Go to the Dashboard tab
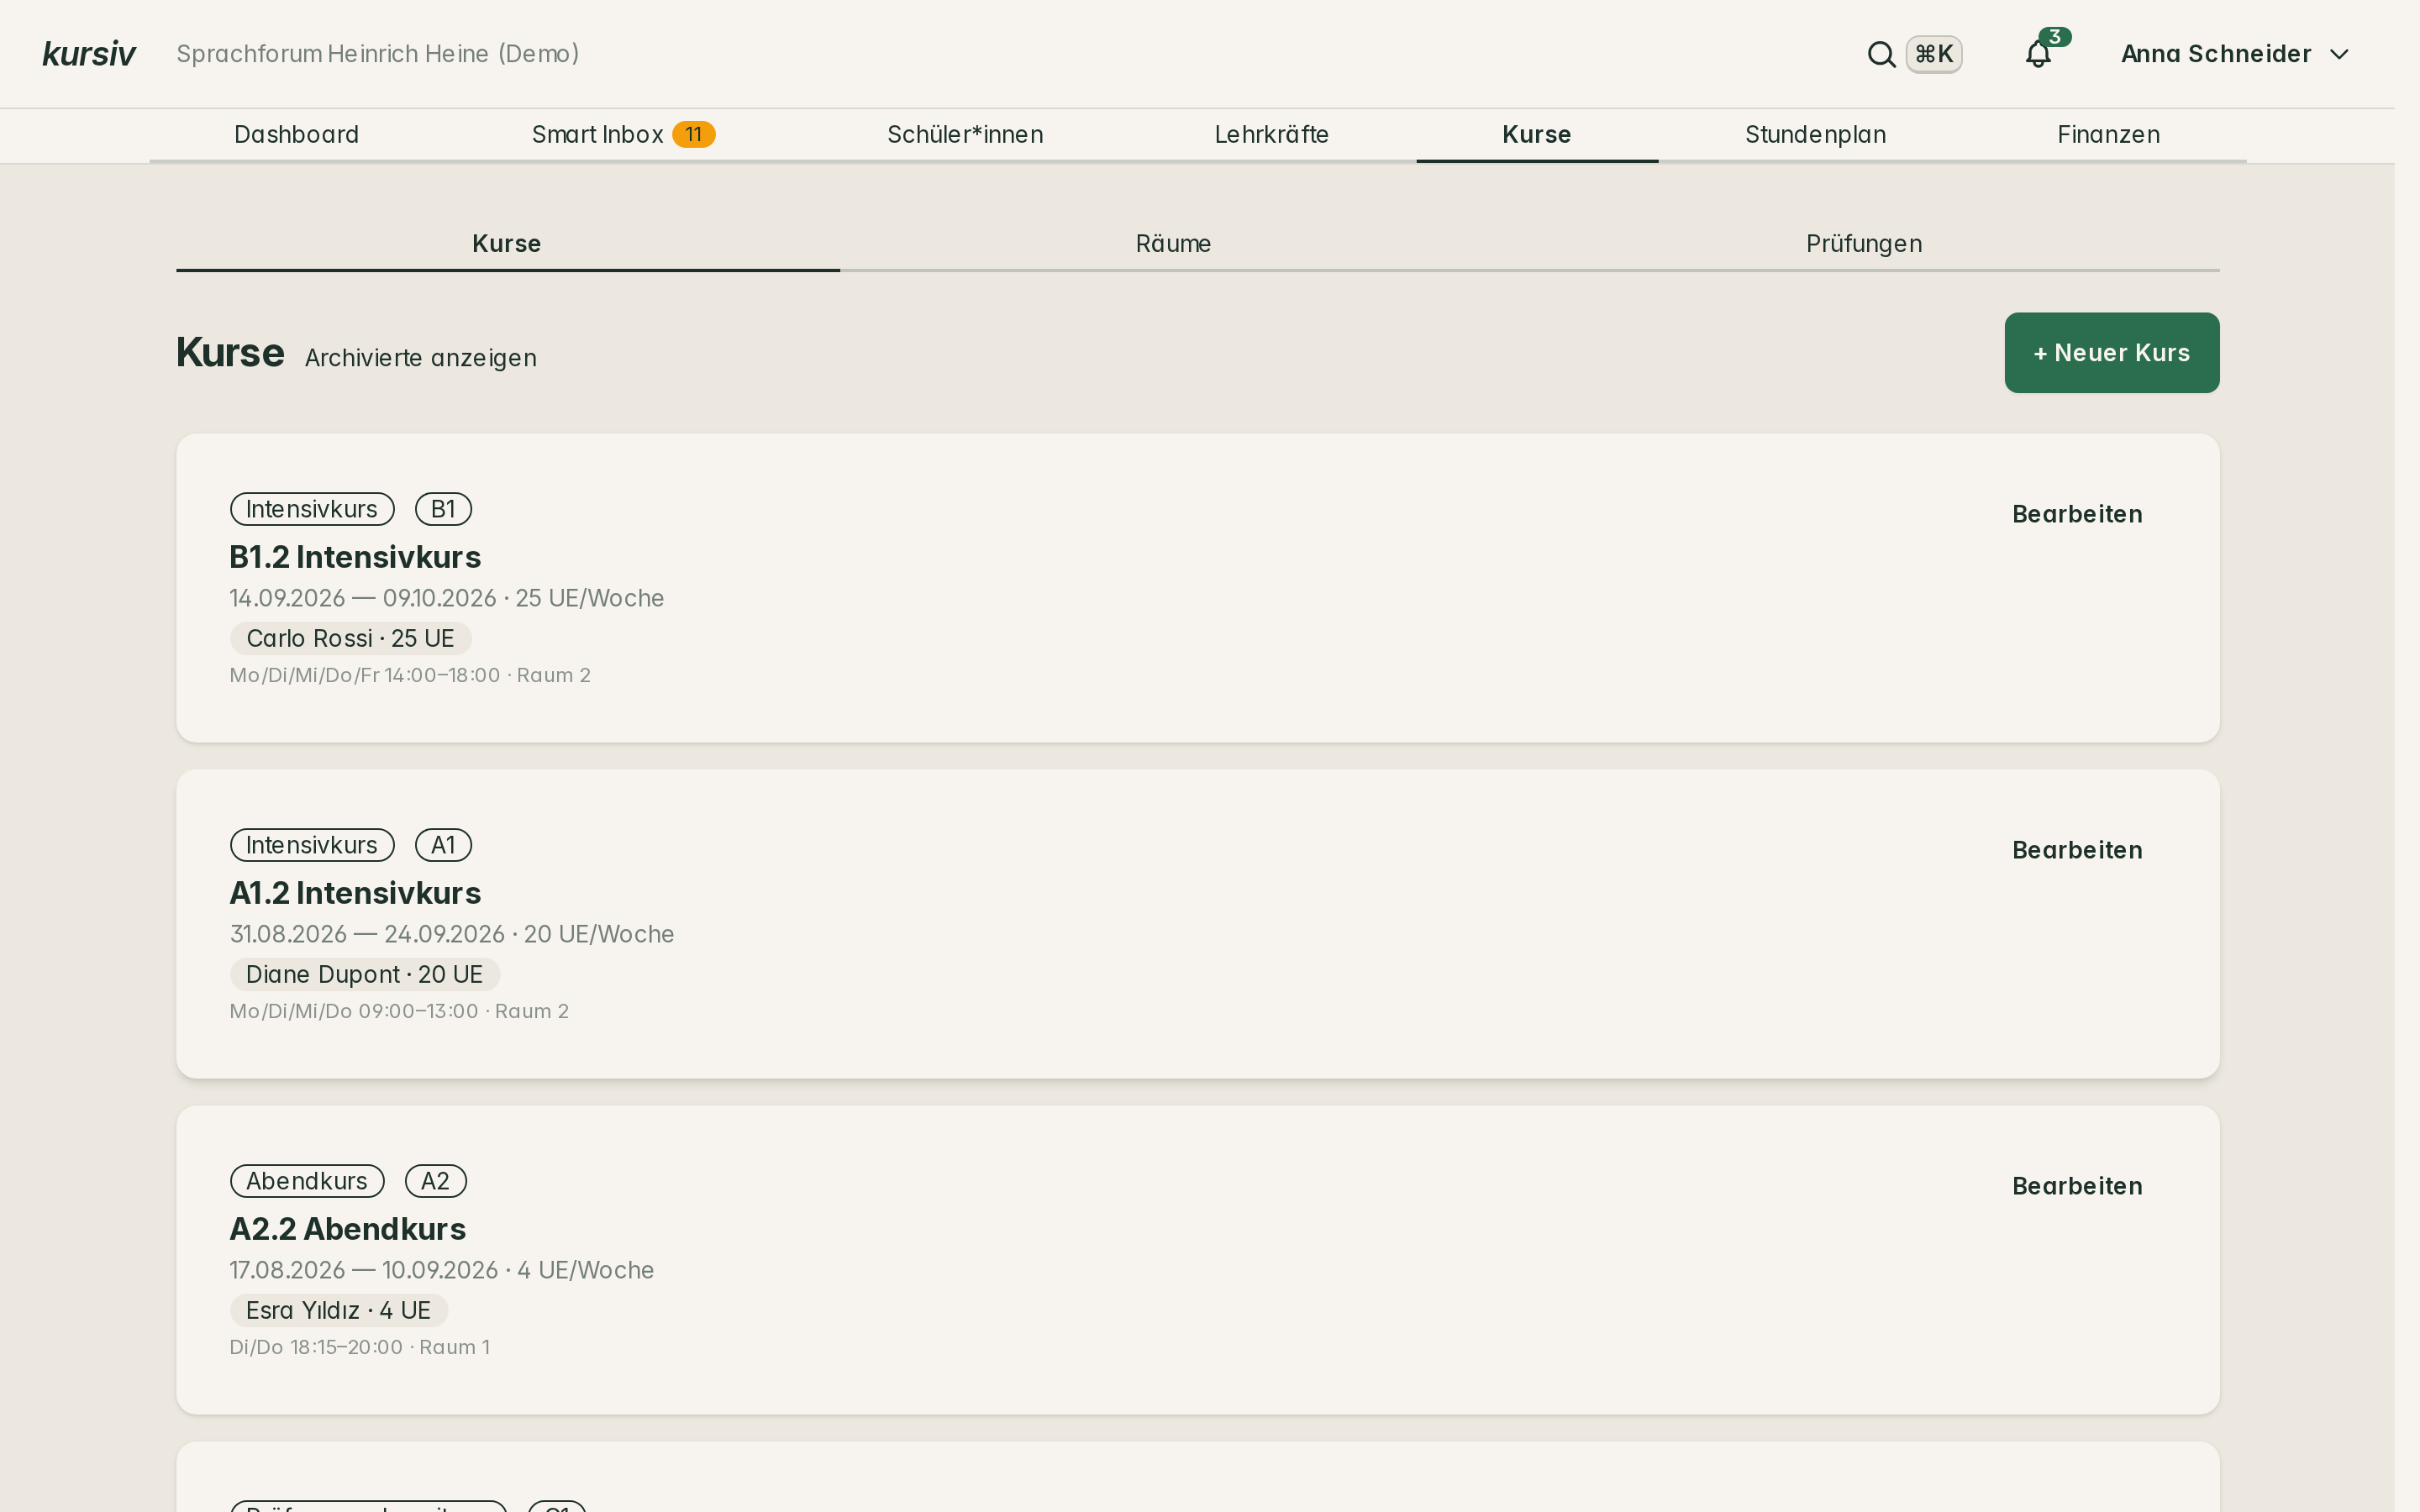The image size is (2420, 1512). pos(296,135)
